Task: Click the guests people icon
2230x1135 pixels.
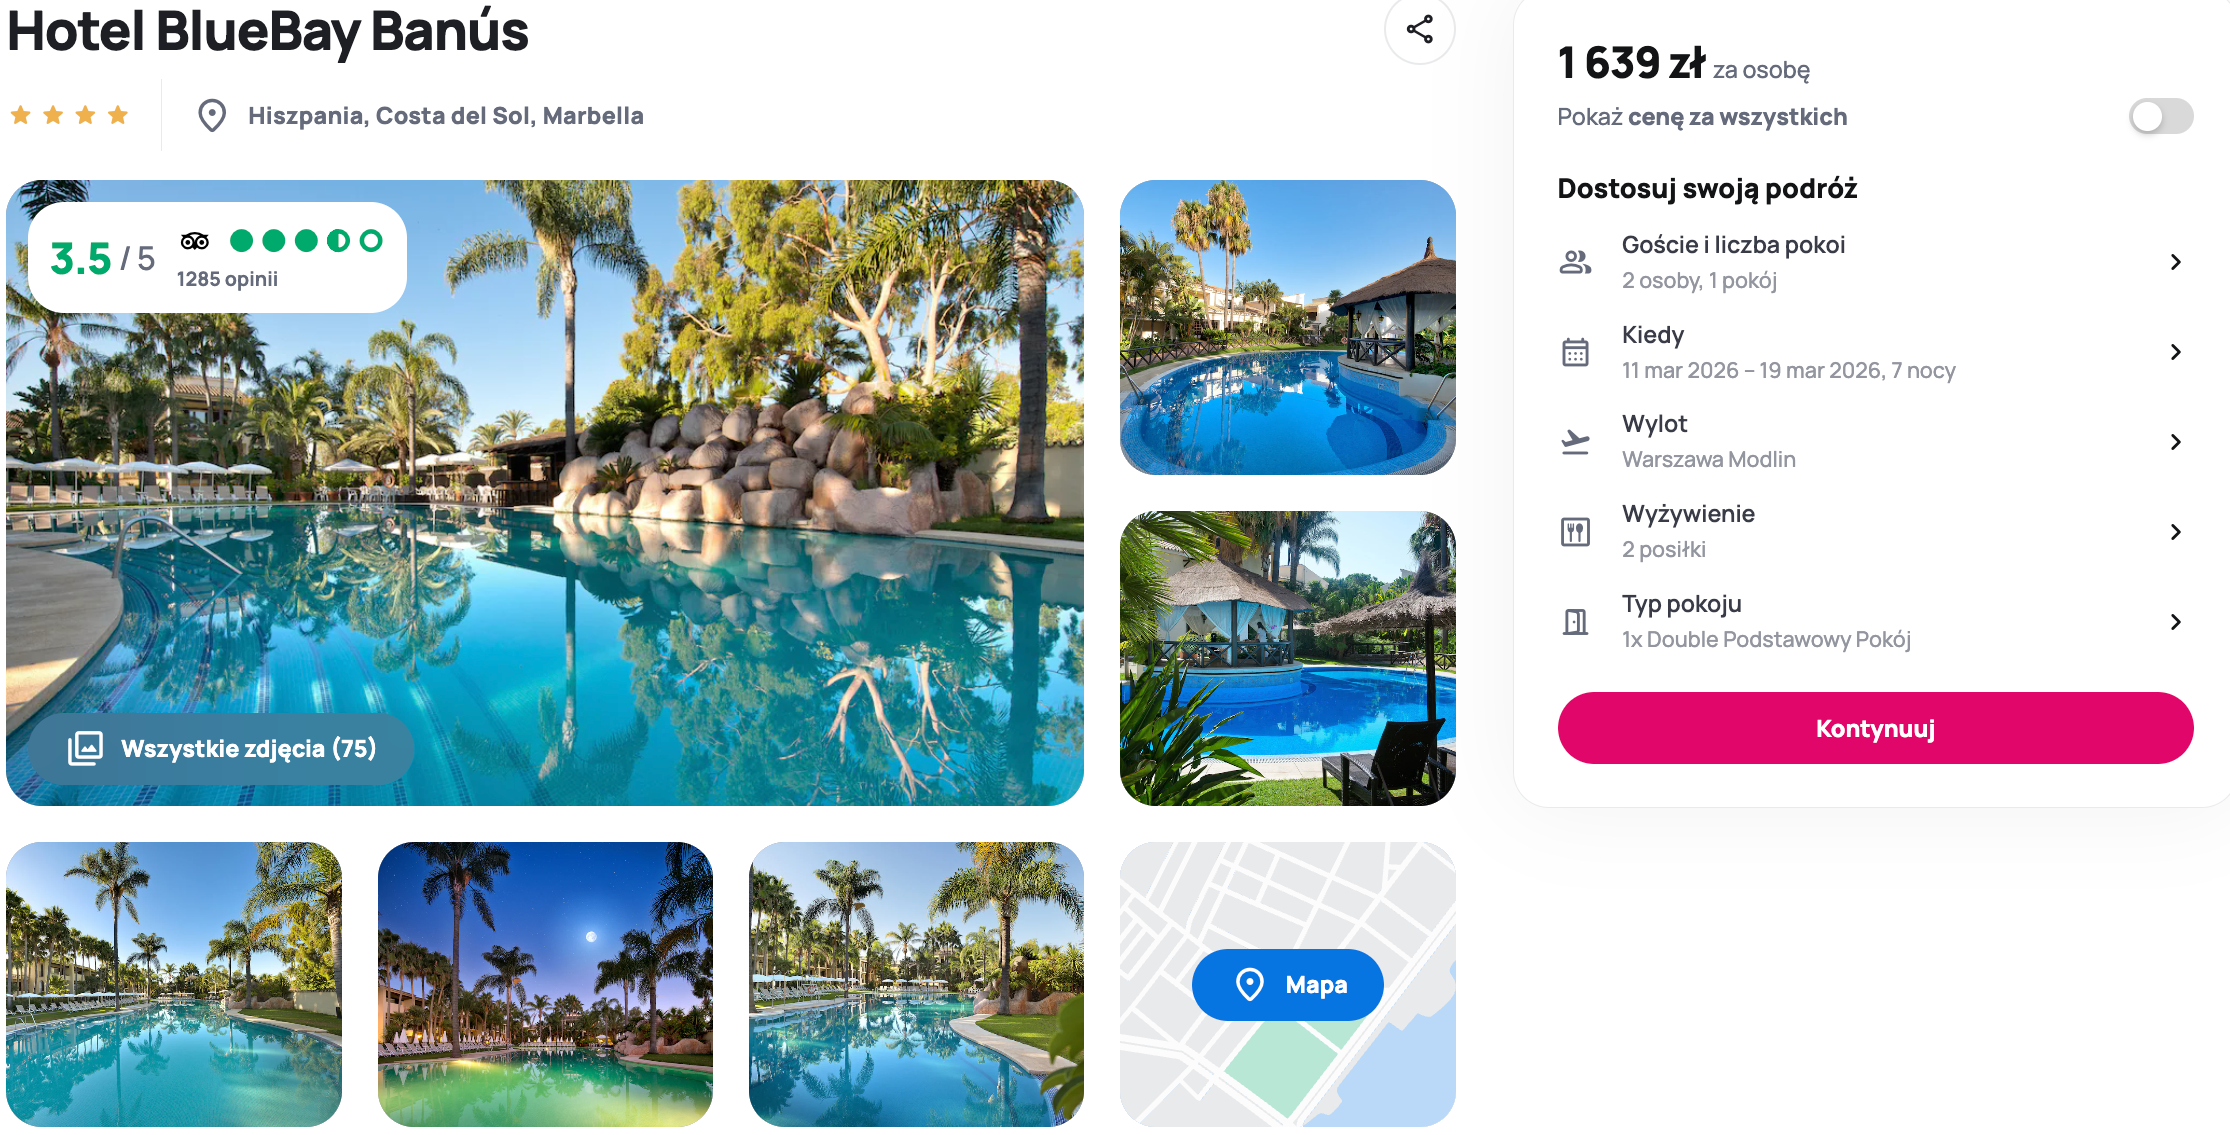Action: pyautogui.click(x=1575, y=262)
